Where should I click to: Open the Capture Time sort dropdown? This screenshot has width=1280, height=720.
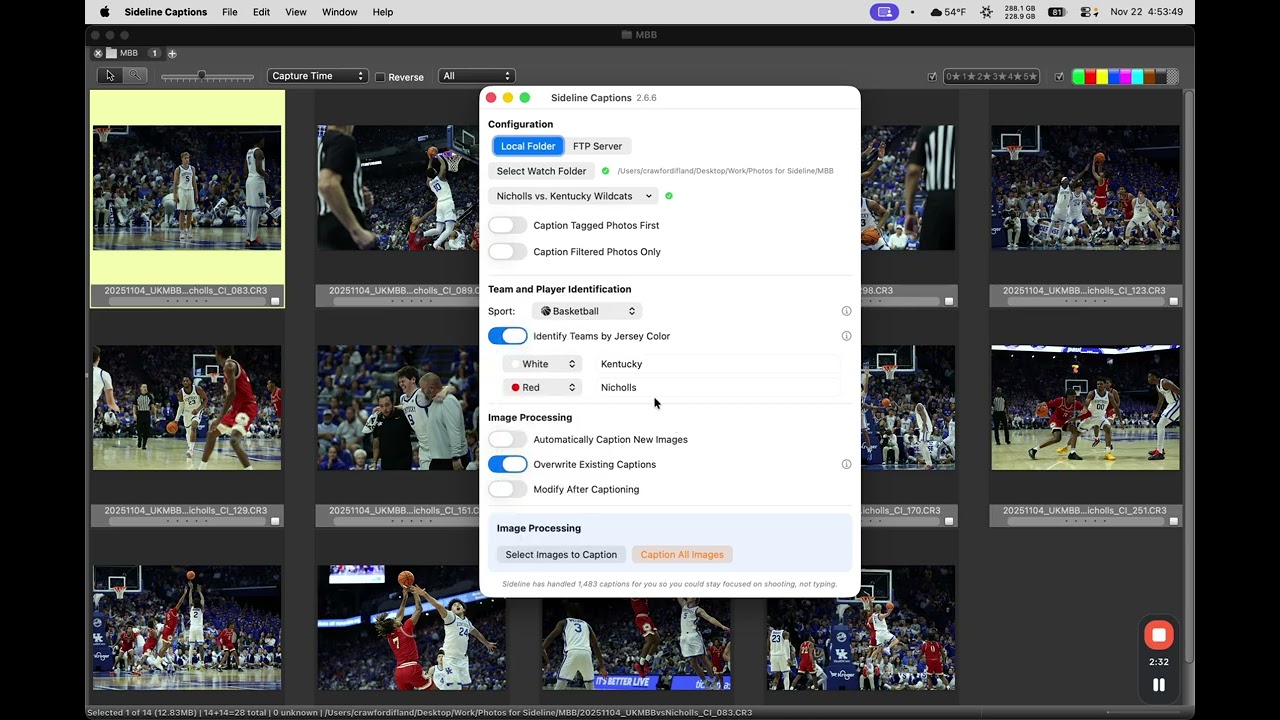click(317, 76)
